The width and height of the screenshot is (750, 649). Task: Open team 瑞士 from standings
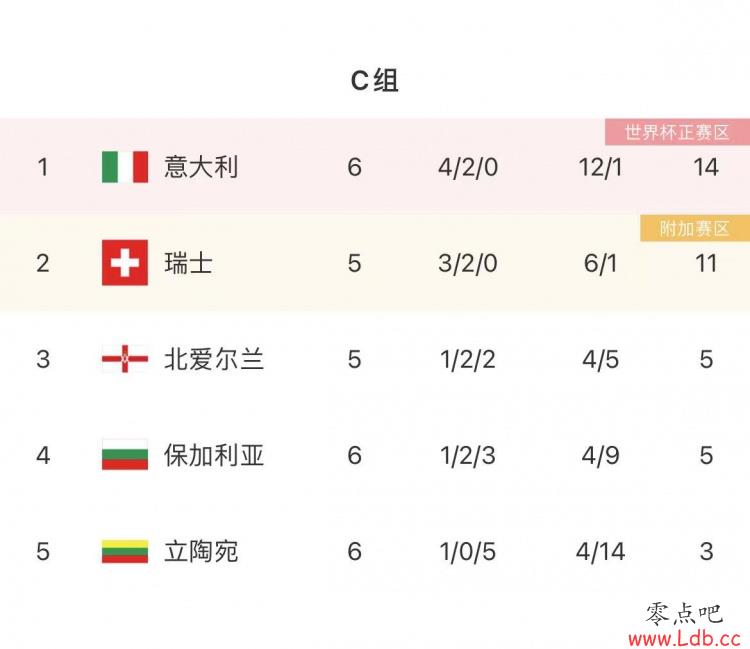[188, 263]
